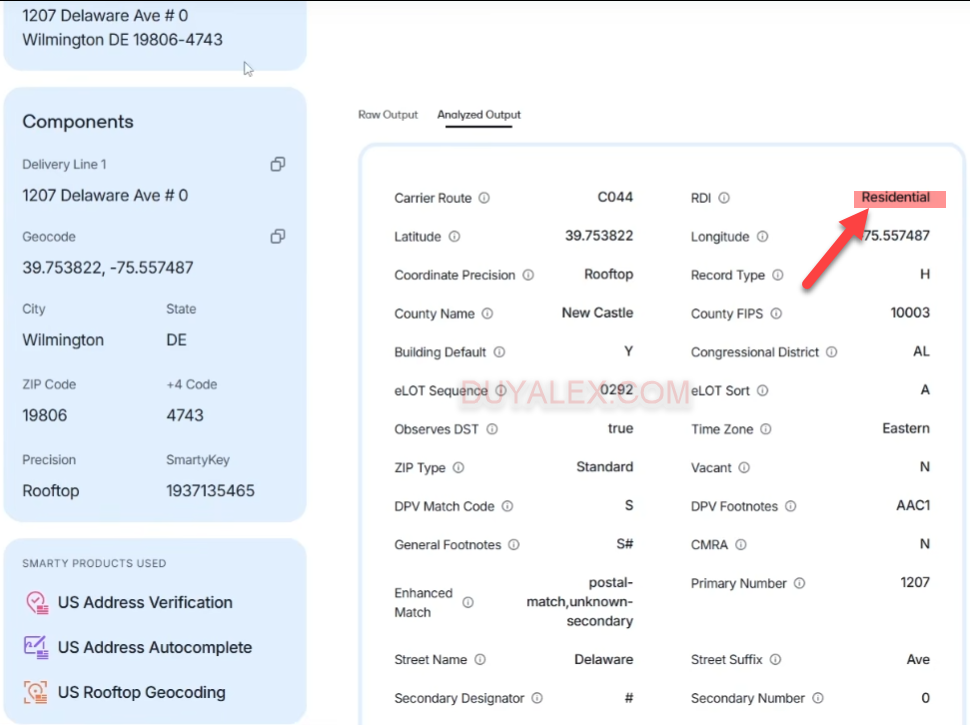This screenshot has width=970, height=725.
Task: Show info for Congressional District
Action: 832,352
